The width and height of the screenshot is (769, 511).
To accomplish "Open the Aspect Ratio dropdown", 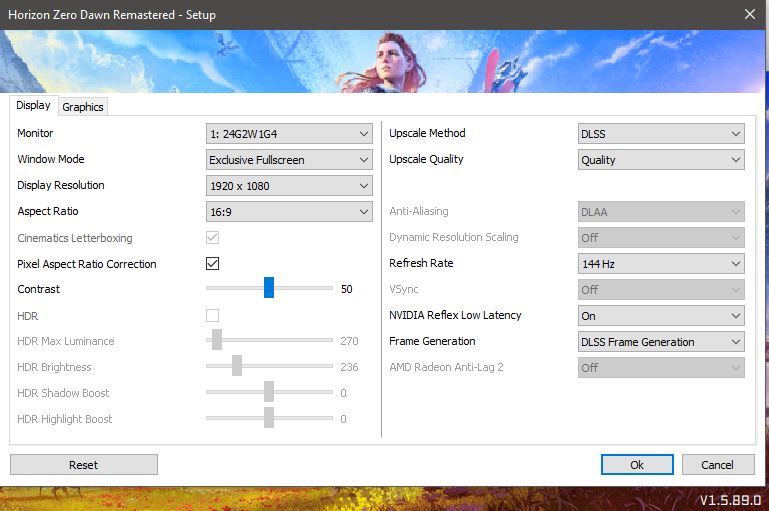I will pyautogui.click(x=289, y=212).
